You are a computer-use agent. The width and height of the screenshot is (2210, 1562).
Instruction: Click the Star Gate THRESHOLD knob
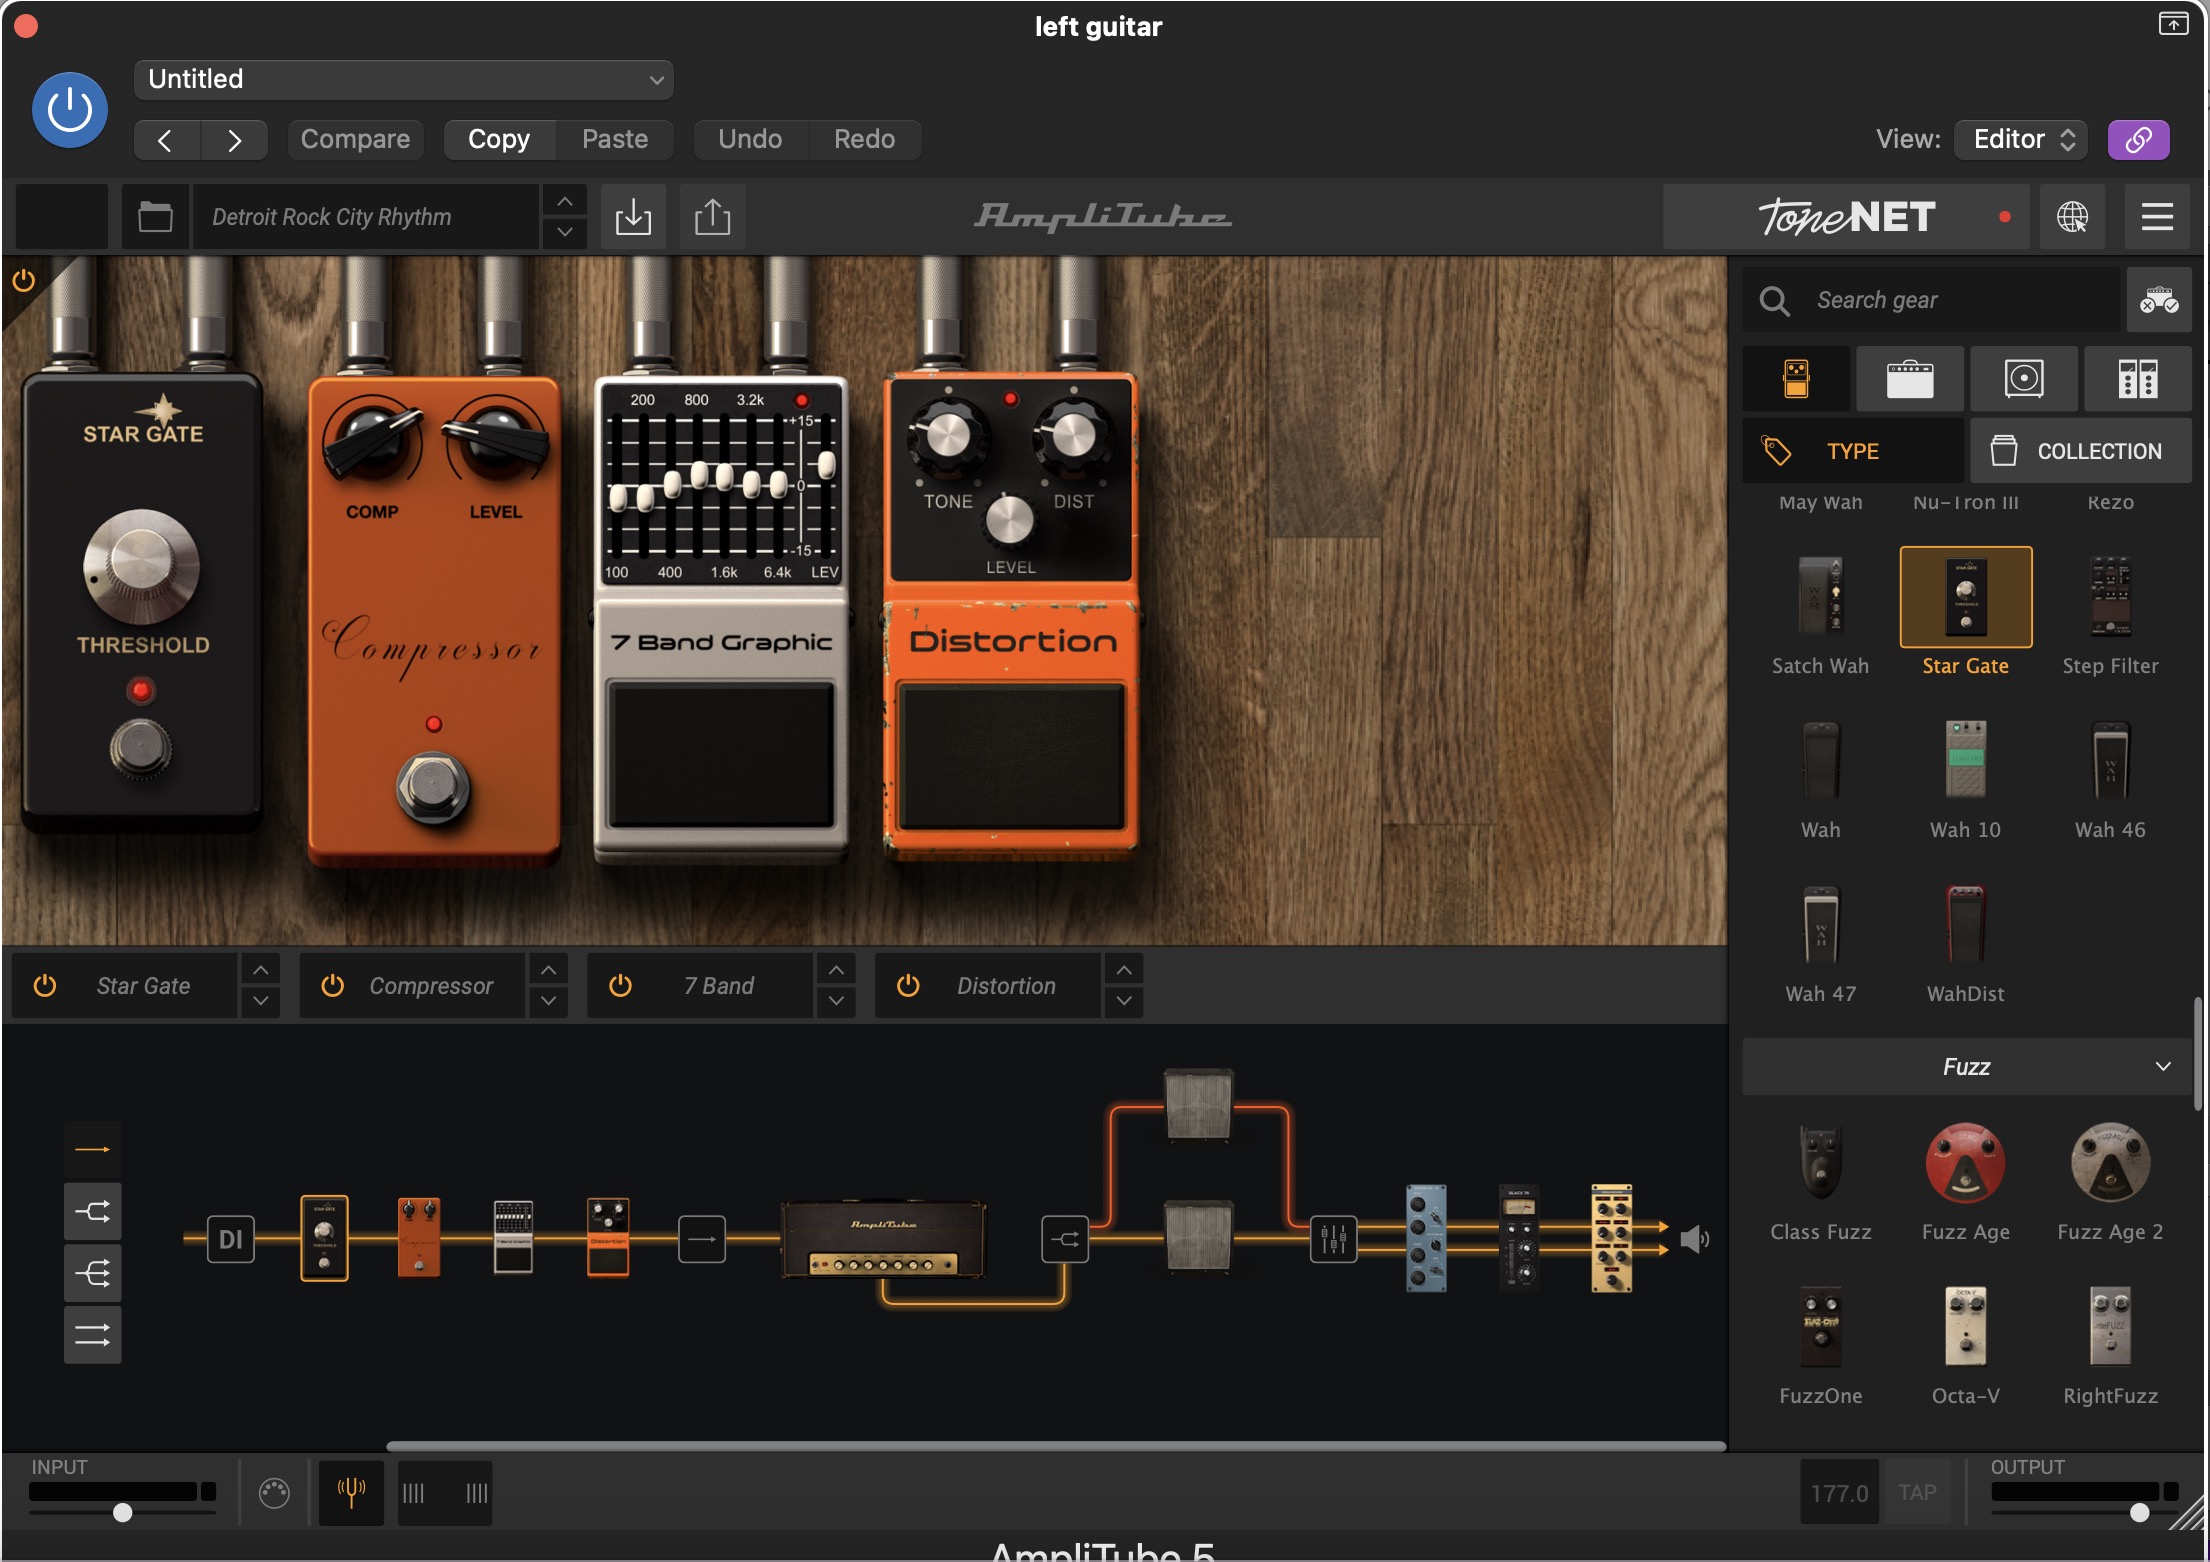click(141, 566)
